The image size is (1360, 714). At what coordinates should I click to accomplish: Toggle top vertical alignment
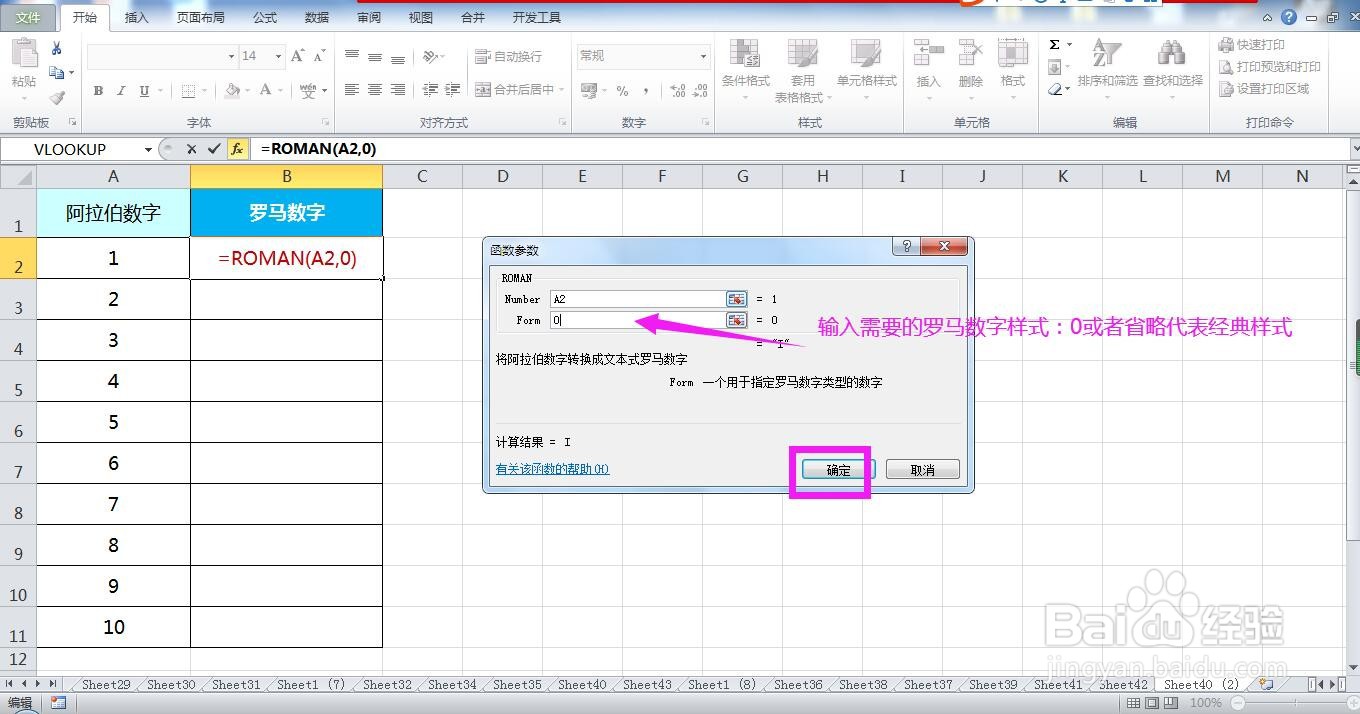point(352,56)
